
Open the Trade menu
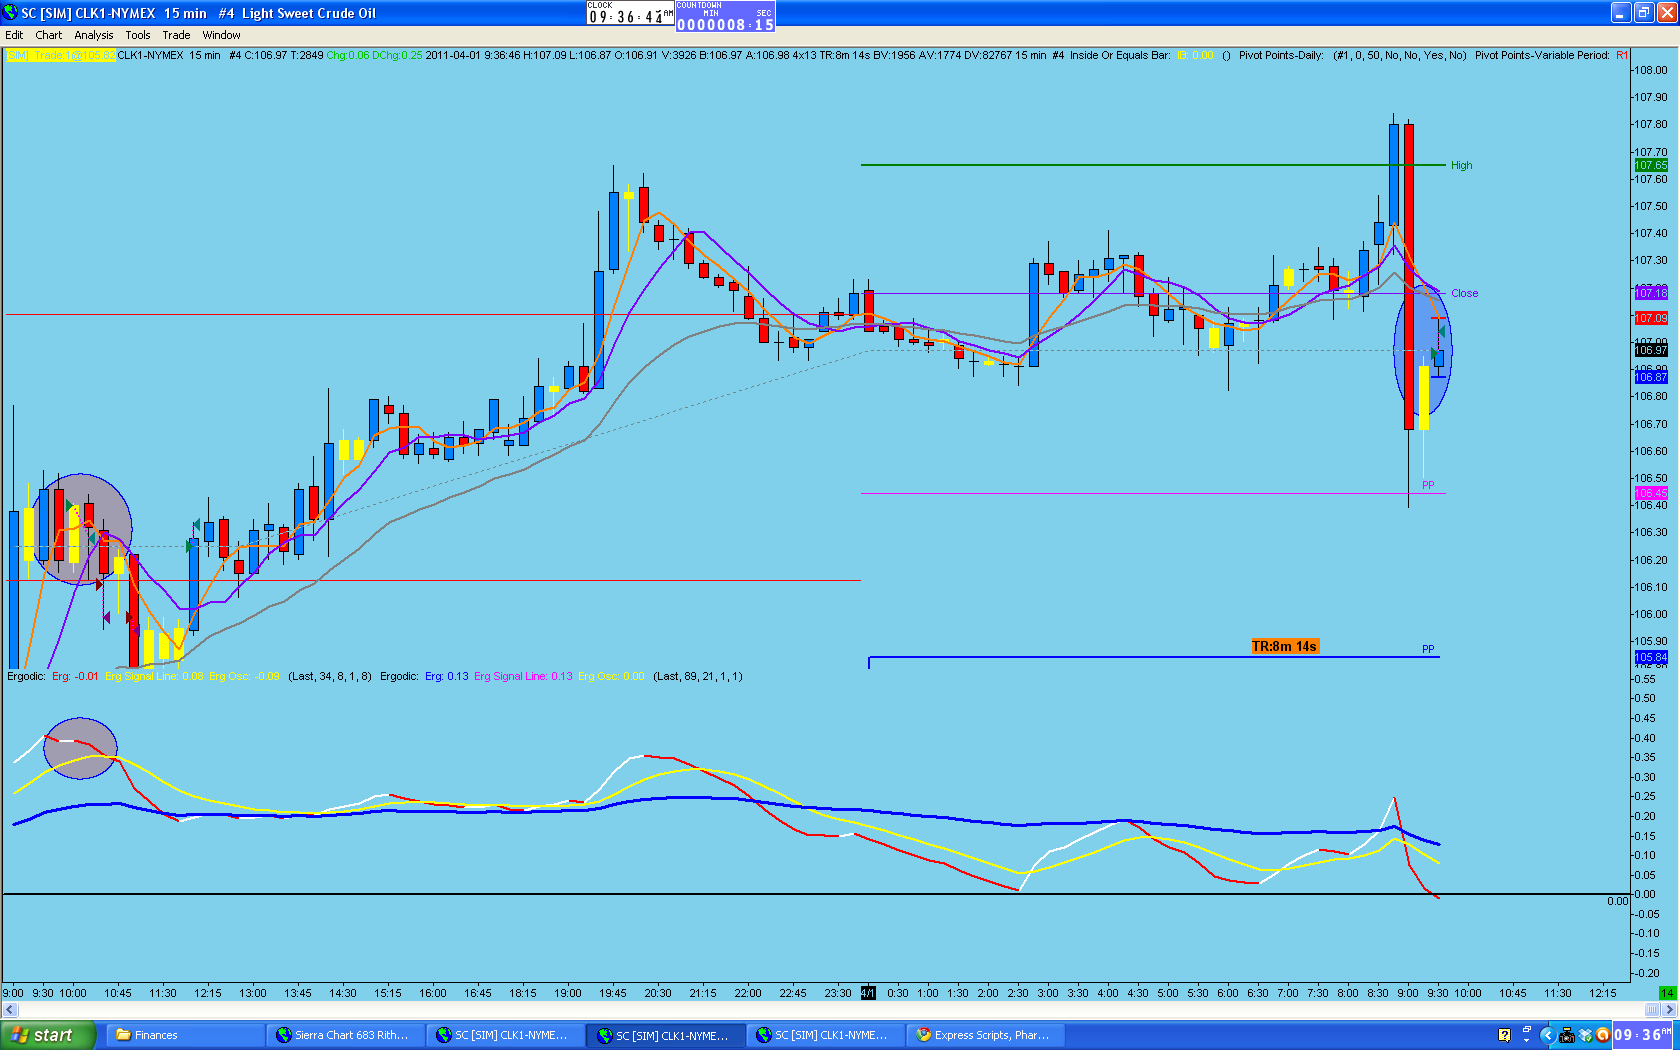[176, 35]
